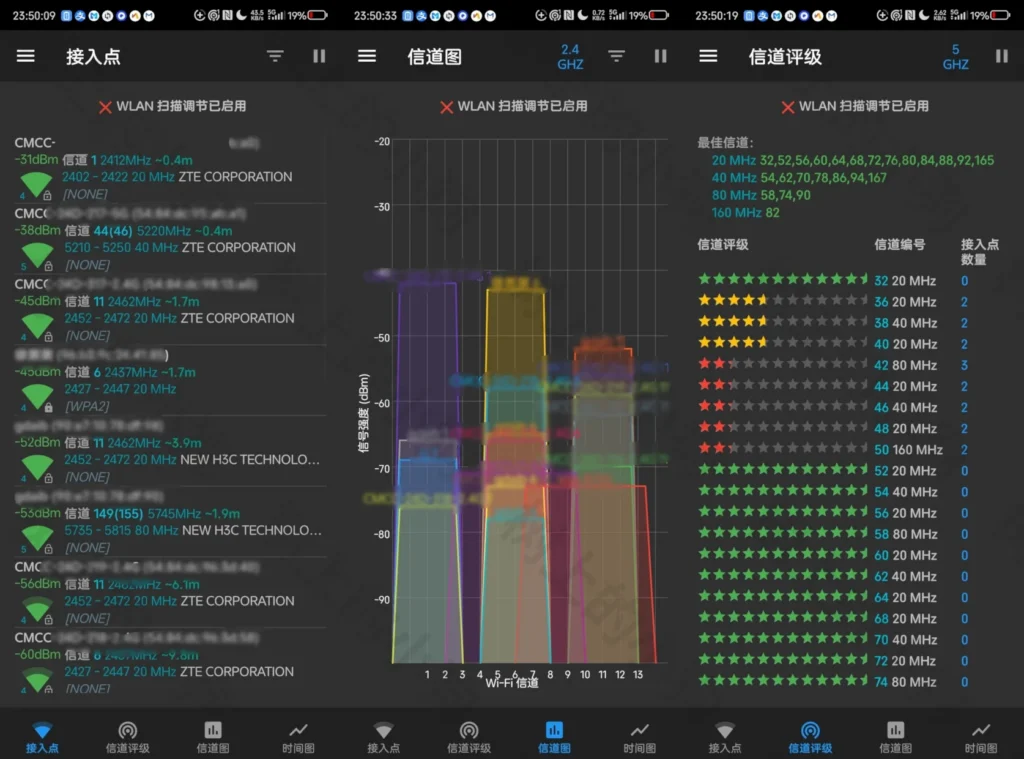Image resolution: width=1024 pixels, height=759 pixels.
Task: Switch the 信道图 band using the 2.4 GHZ selector
Action: click(x=570, y=56)
